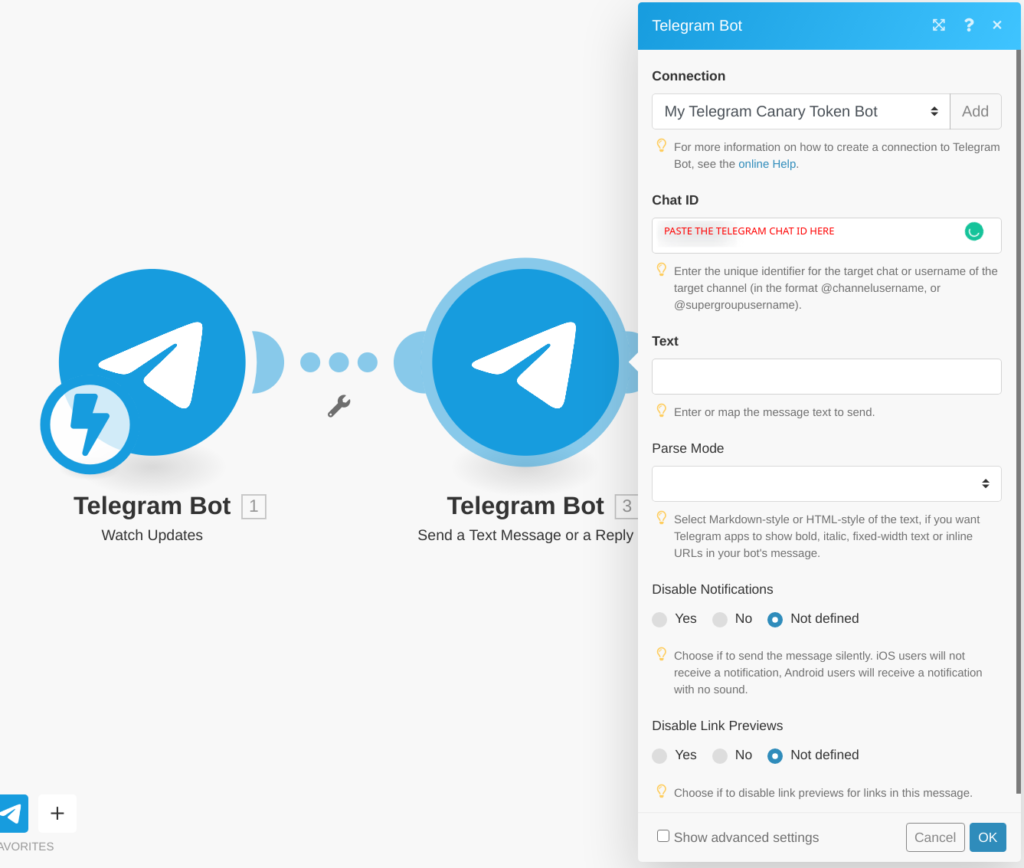Add a favorite with the plus icon
The width and height of the screenshot is (1024, 868).
point(57,813)
